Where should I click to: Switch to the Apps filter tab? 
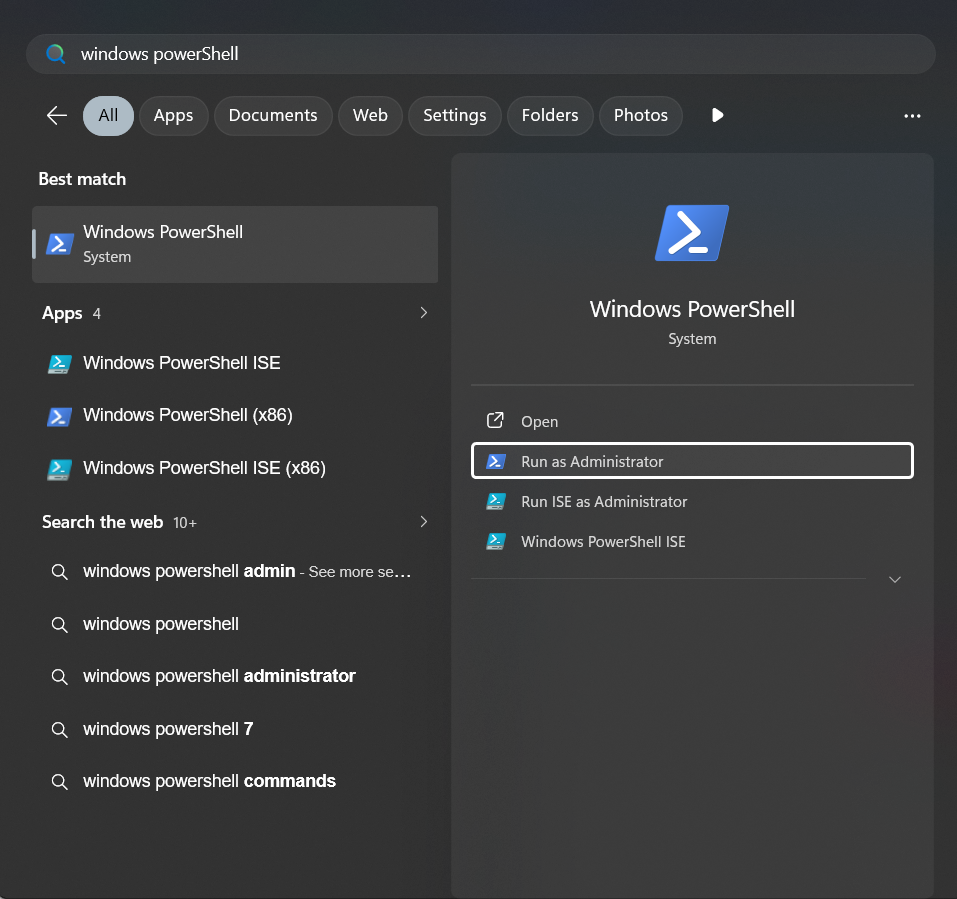pos(173,115)
